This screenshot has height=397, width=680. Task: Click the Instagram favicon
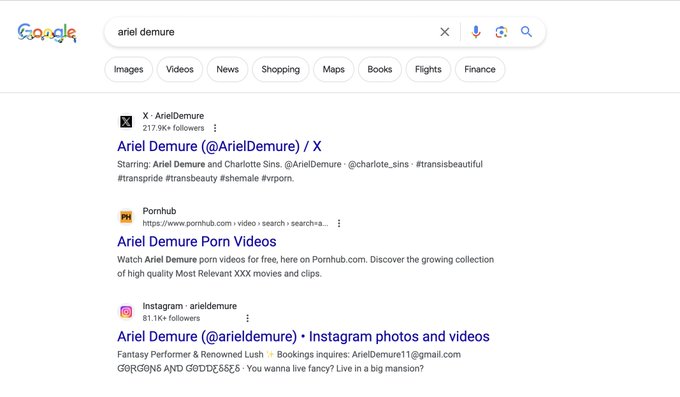click(126, 312)
